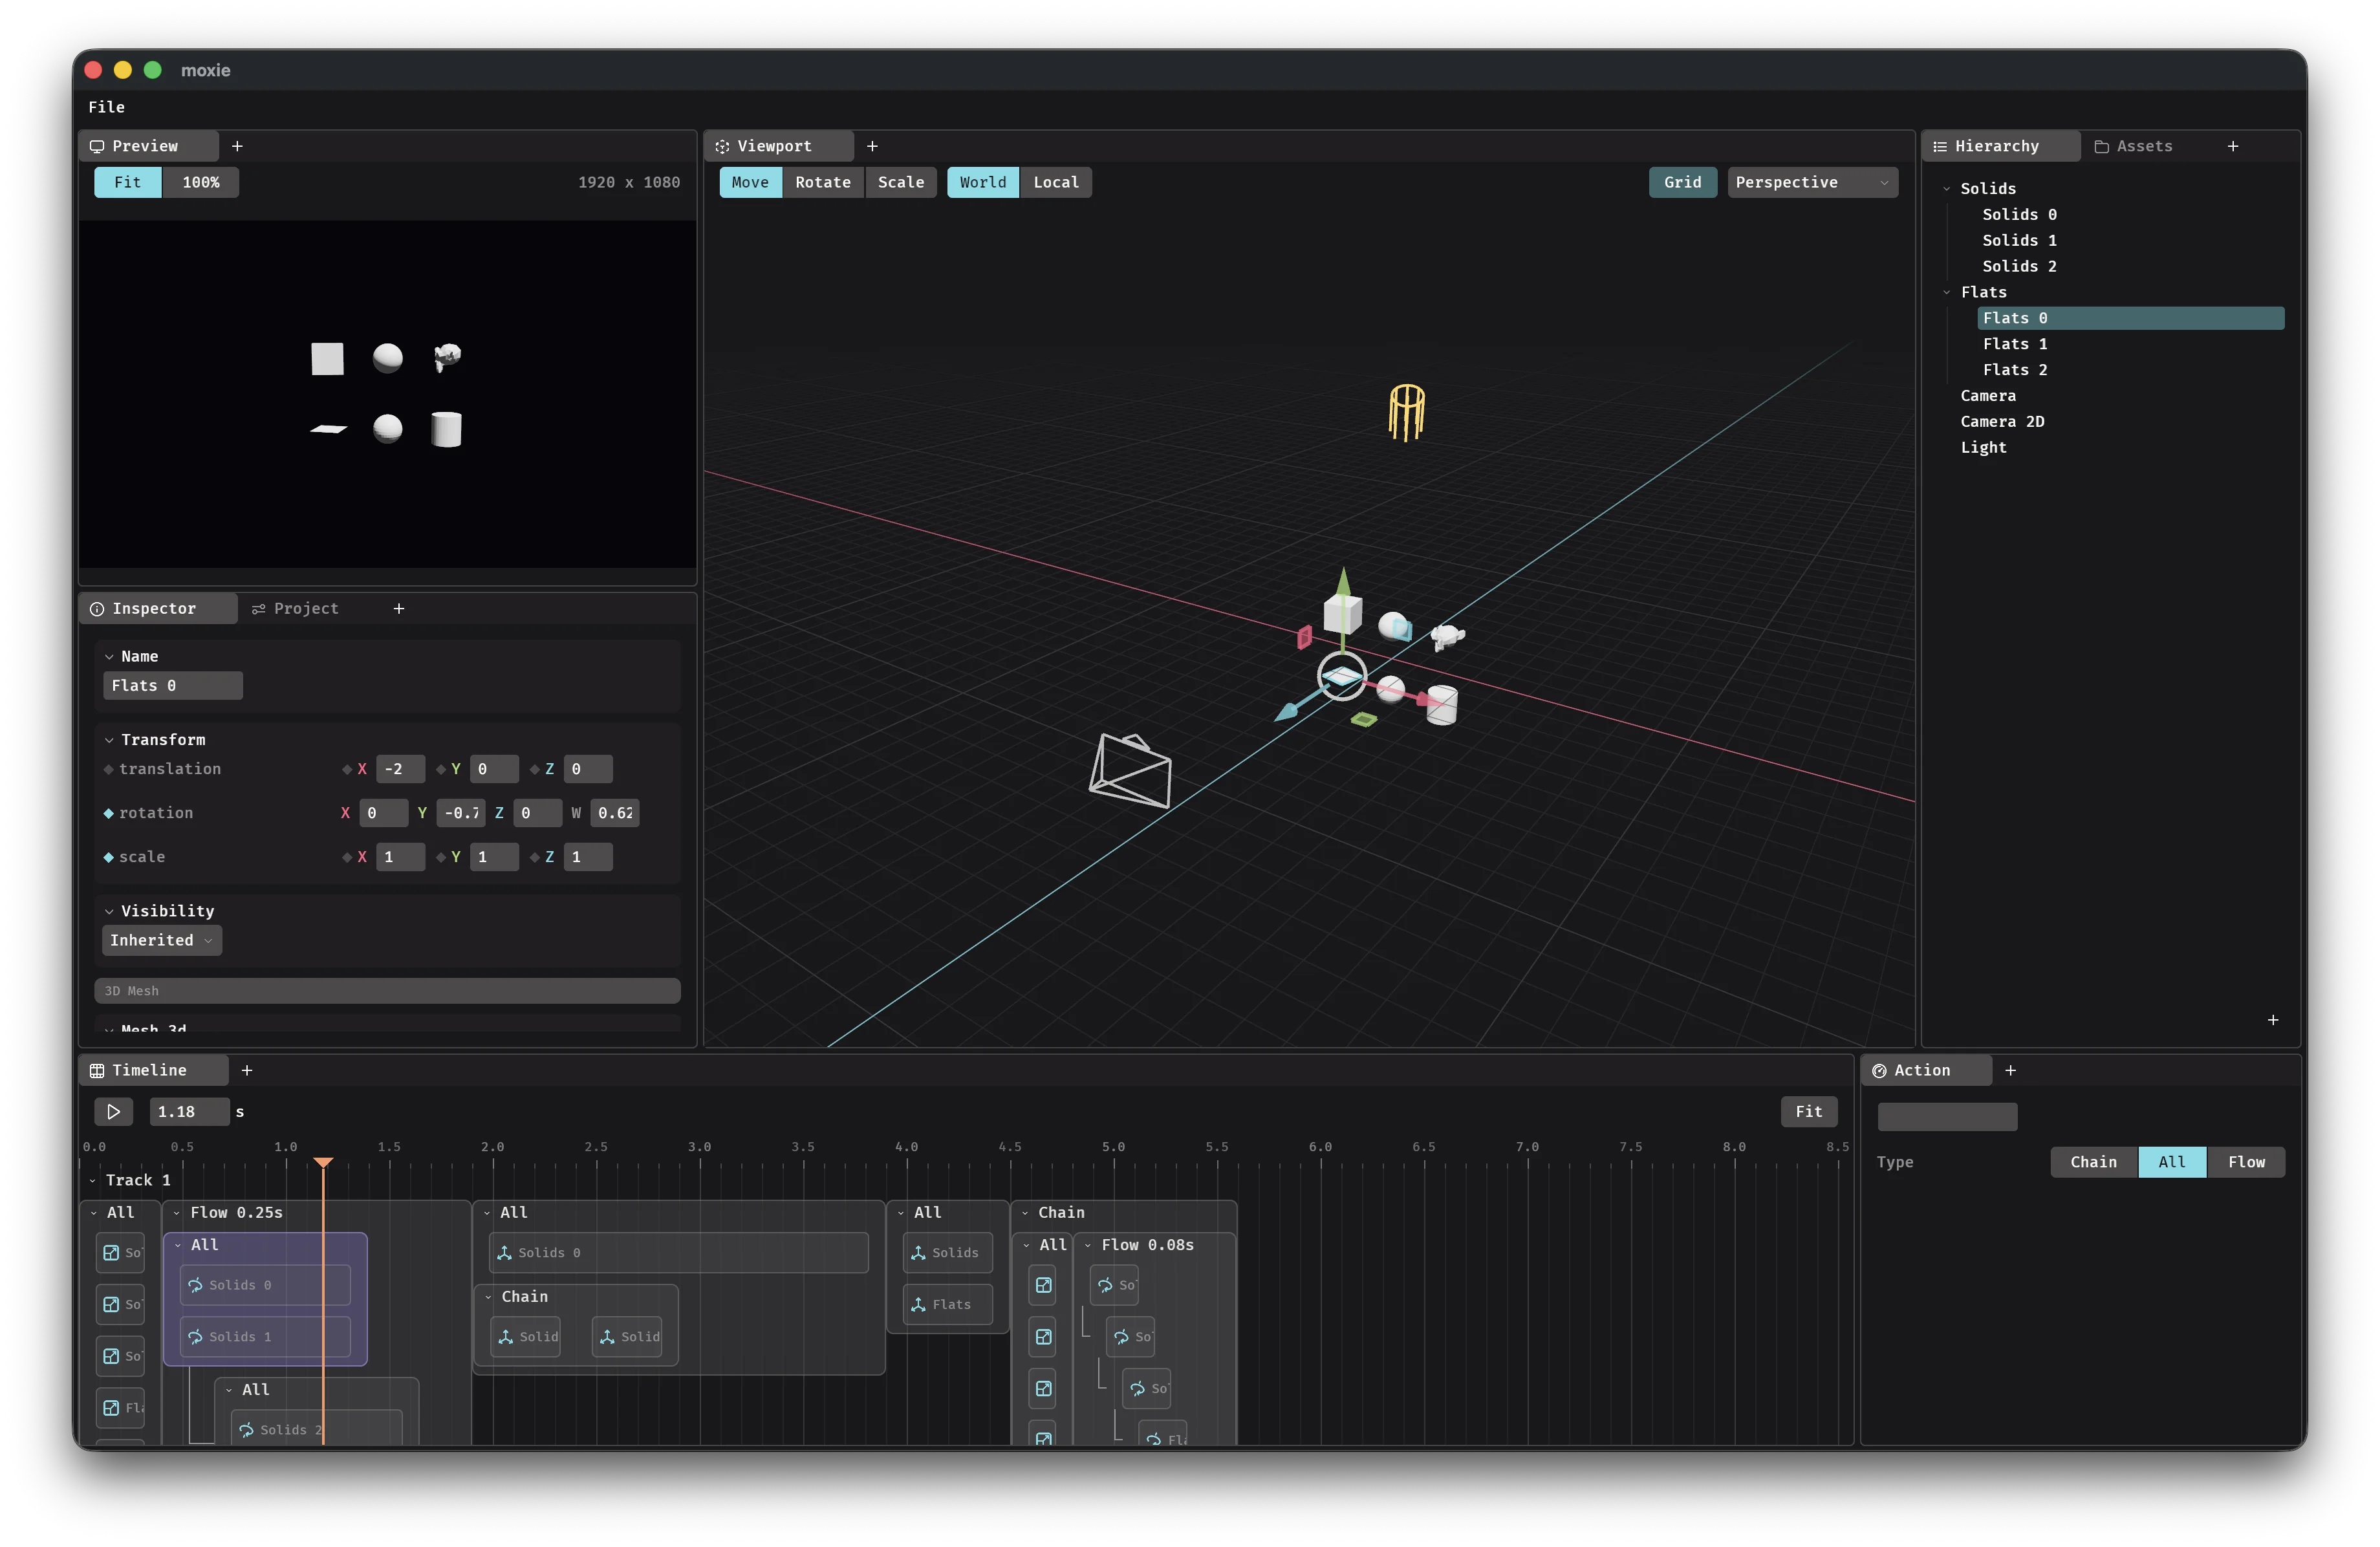Click the timeline Fit button
The image size is (2380, 1547).
point(1808,1112)
